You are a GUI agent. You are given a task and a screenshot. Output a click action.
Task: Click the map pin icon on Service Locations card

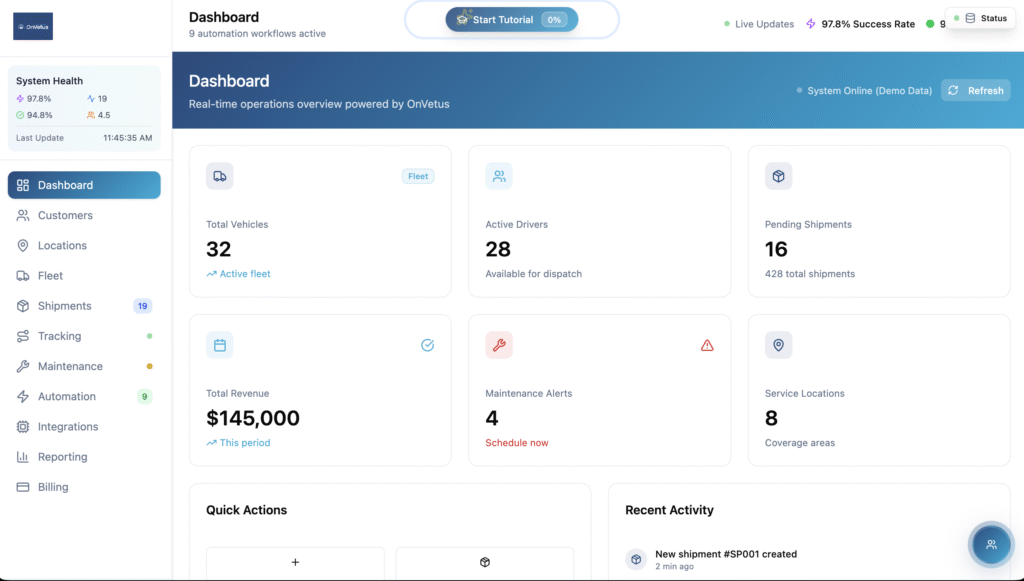(x=778, y=345)
